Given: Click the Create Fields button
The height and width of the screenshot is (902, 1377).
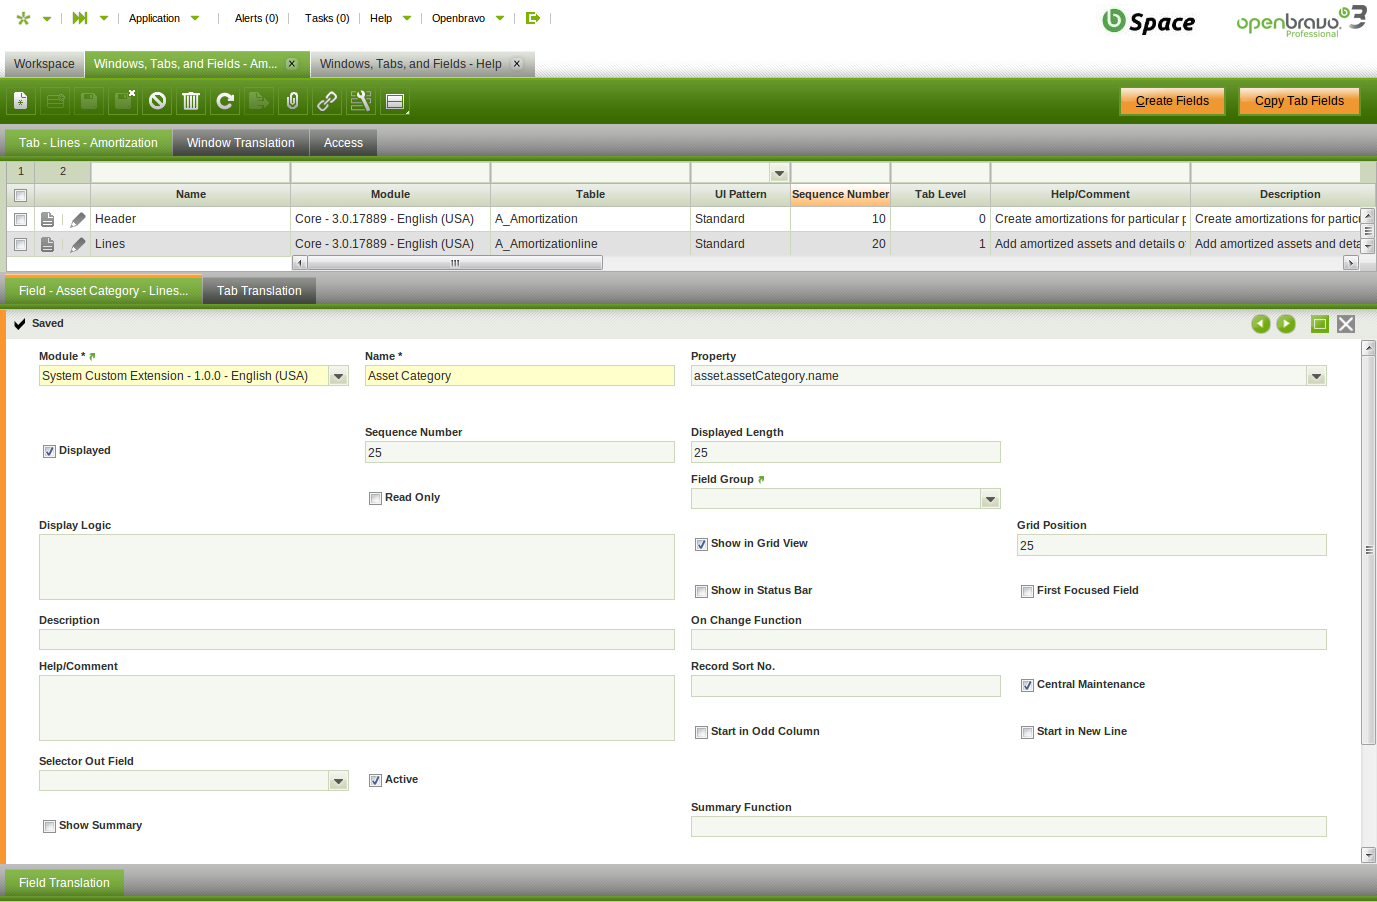Looking at the screenshot, I should (x=1171, y=101).
